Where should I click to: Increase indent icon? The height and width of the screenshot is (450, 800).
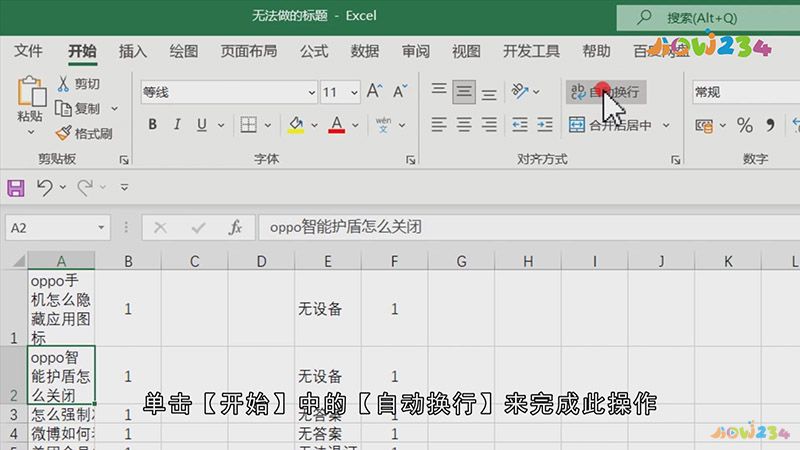[x=544, y=124]
